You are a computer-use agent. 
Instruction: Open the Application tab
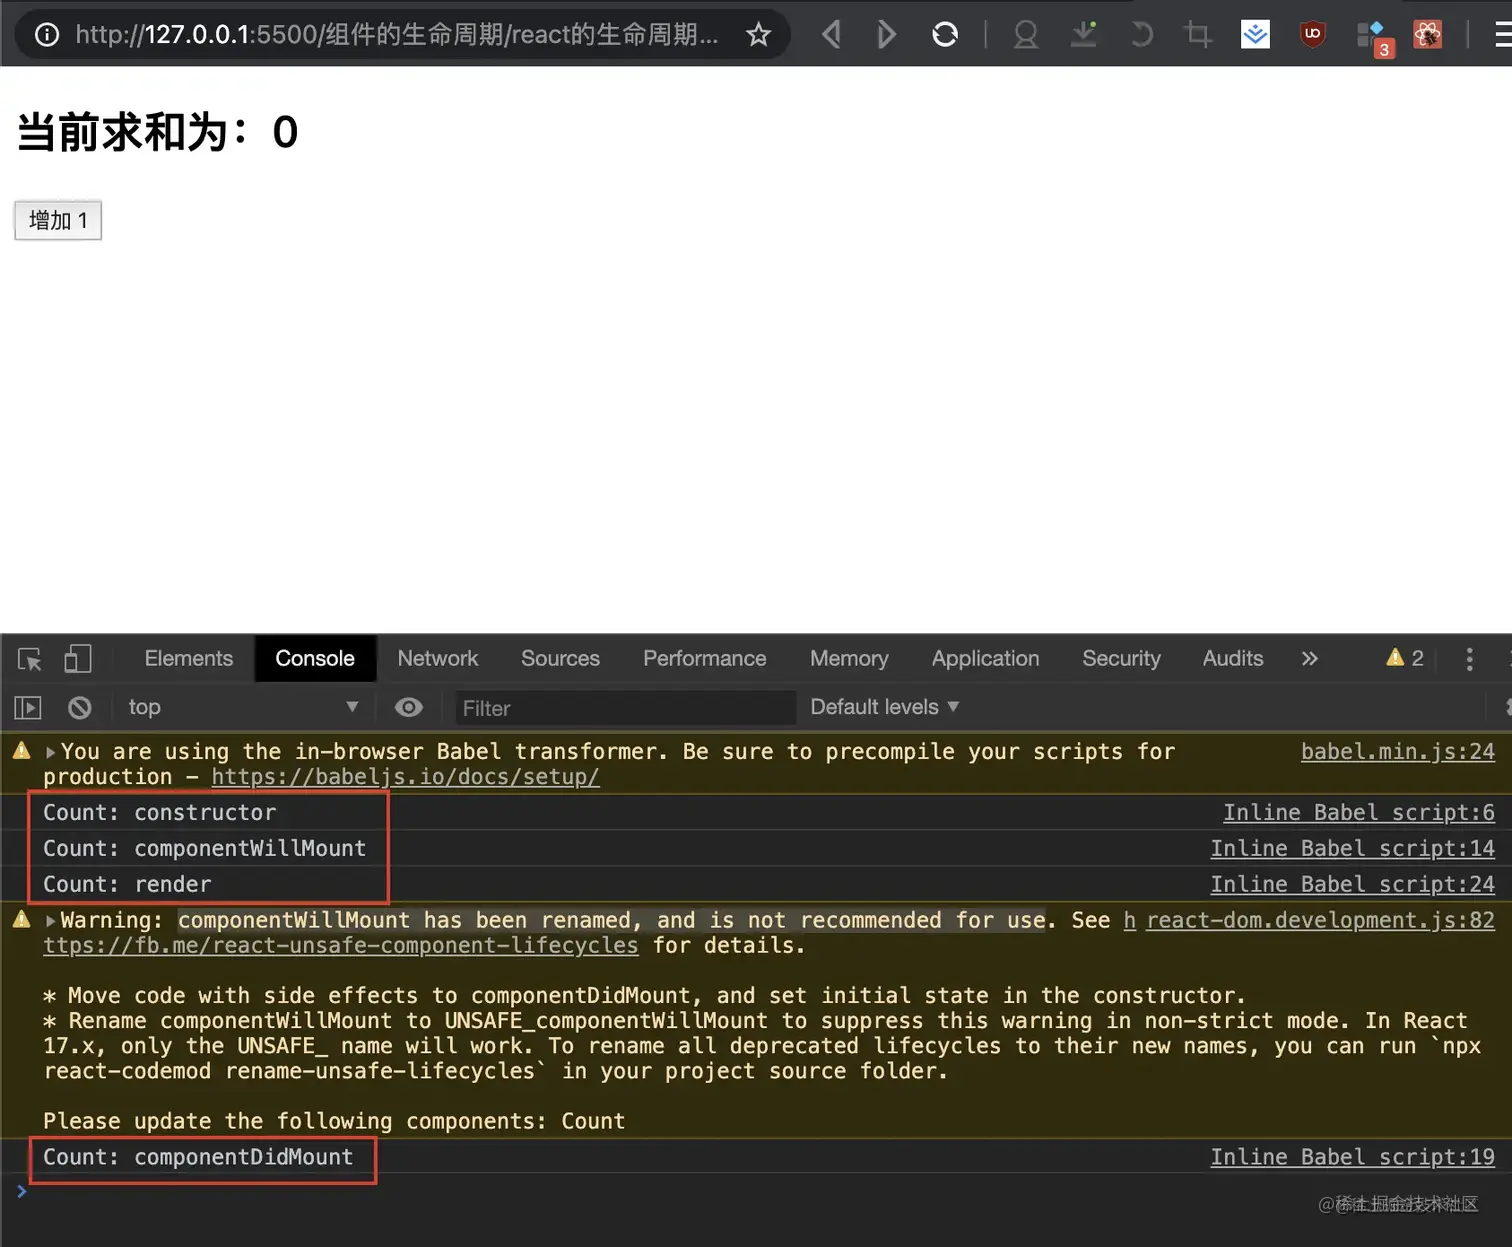986,658
